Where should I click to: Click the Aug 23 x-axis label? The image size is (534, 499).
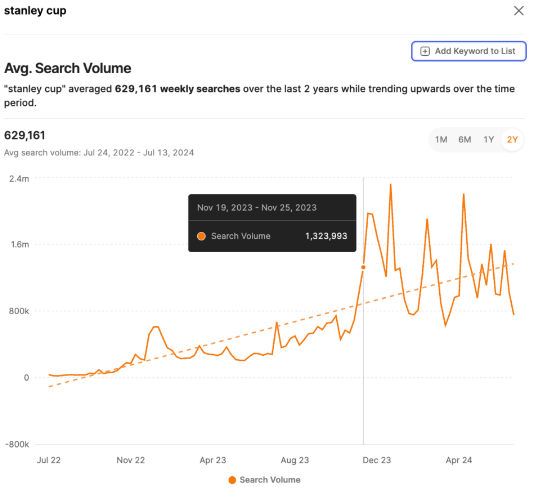(295, 460)
